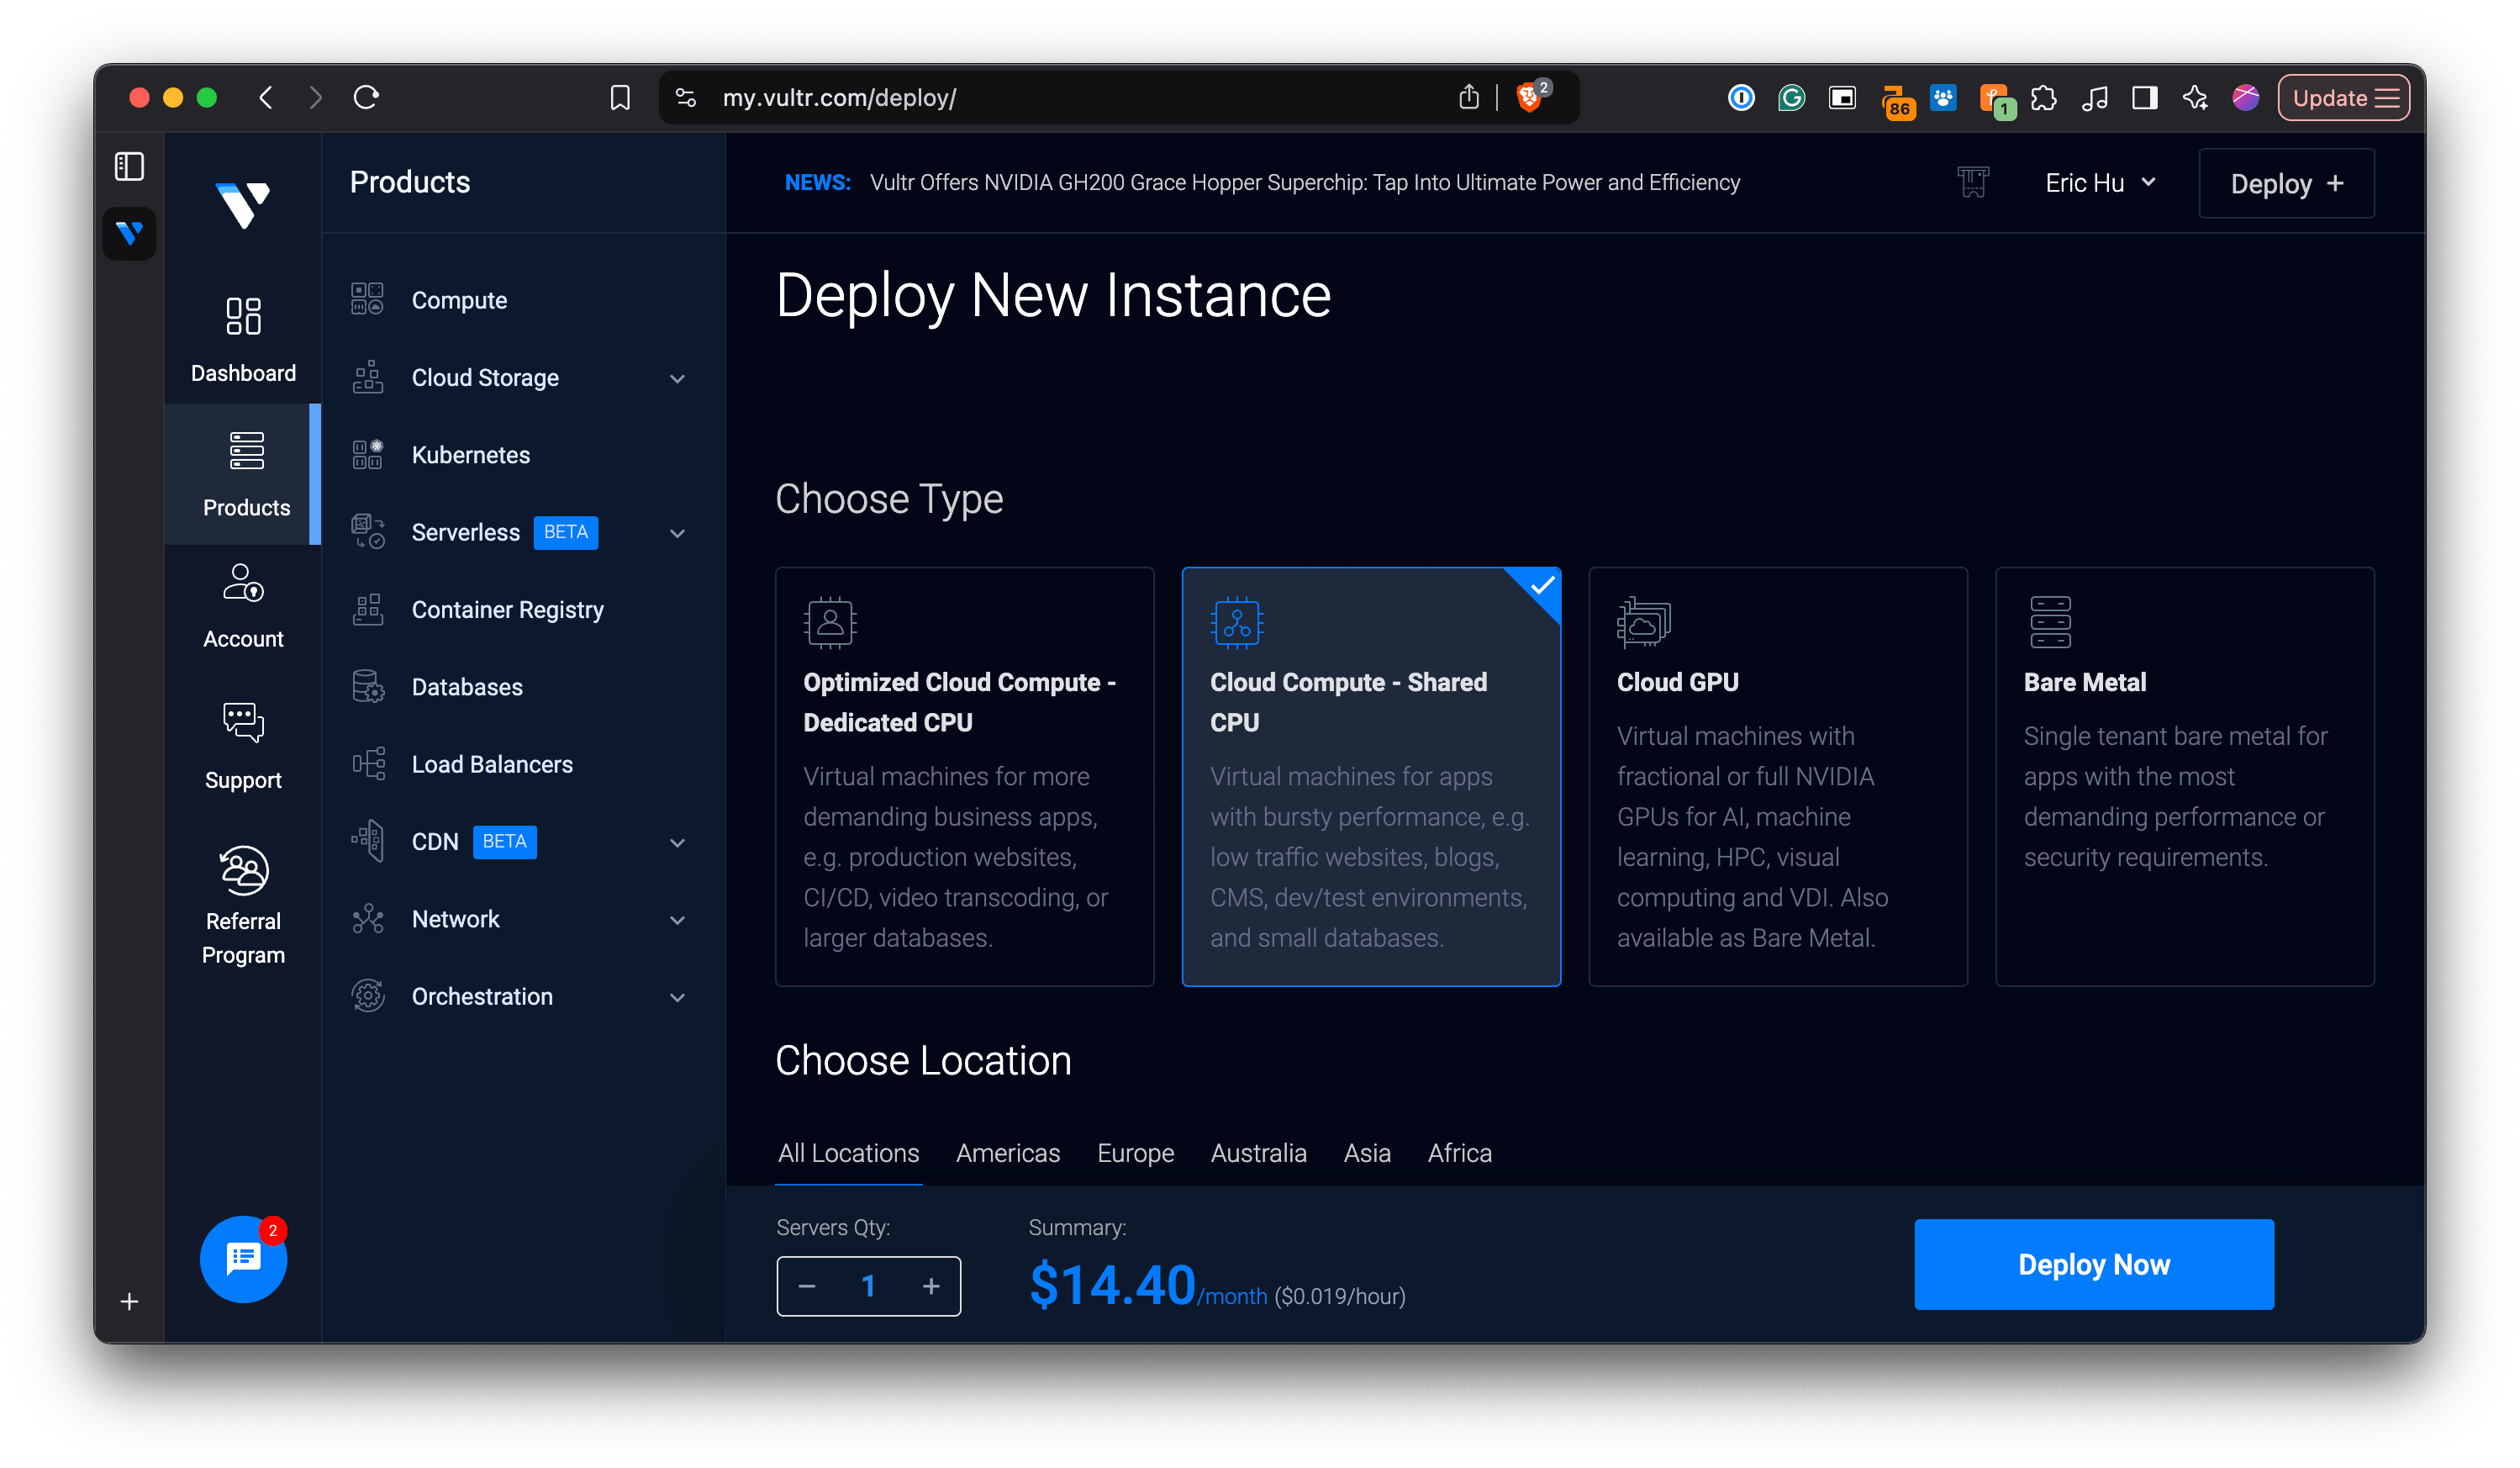Open the Referral Program page
This screenshot has height=1468, width=2520.
click(243, 905)
